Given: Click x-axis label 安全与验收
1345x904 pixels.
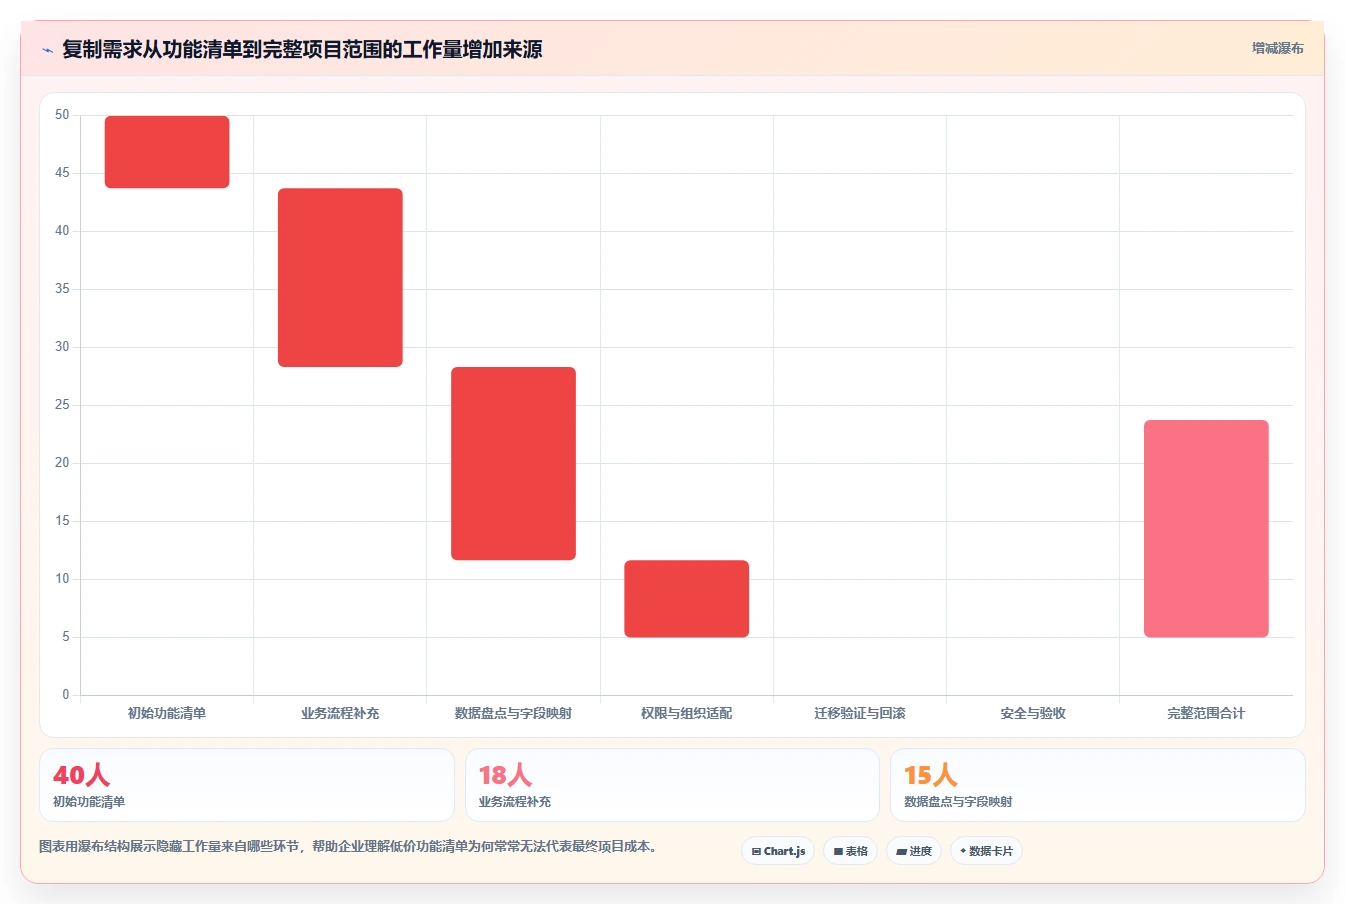Looking at the screenshot, I should pos(1033,713).
